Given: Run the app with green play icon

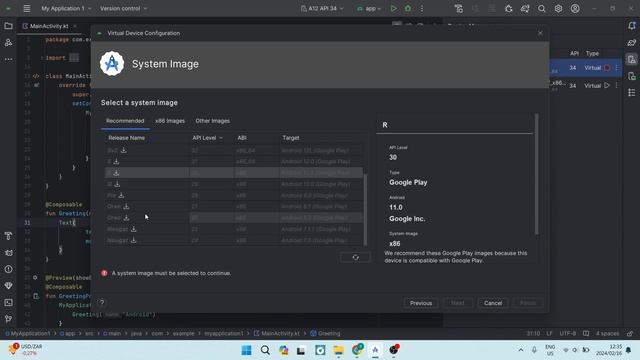Looking at the screenshot, I should [x=393, y=8].
